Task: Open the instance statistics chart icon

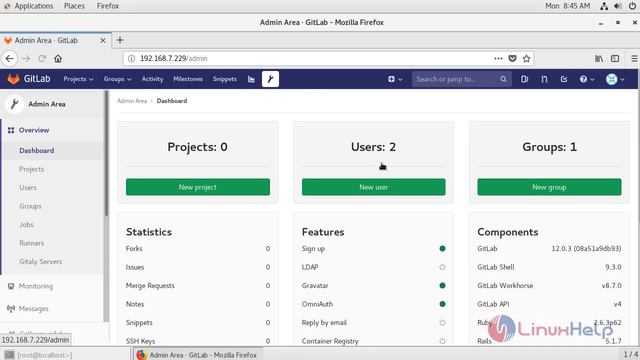Action: (251, 79)
